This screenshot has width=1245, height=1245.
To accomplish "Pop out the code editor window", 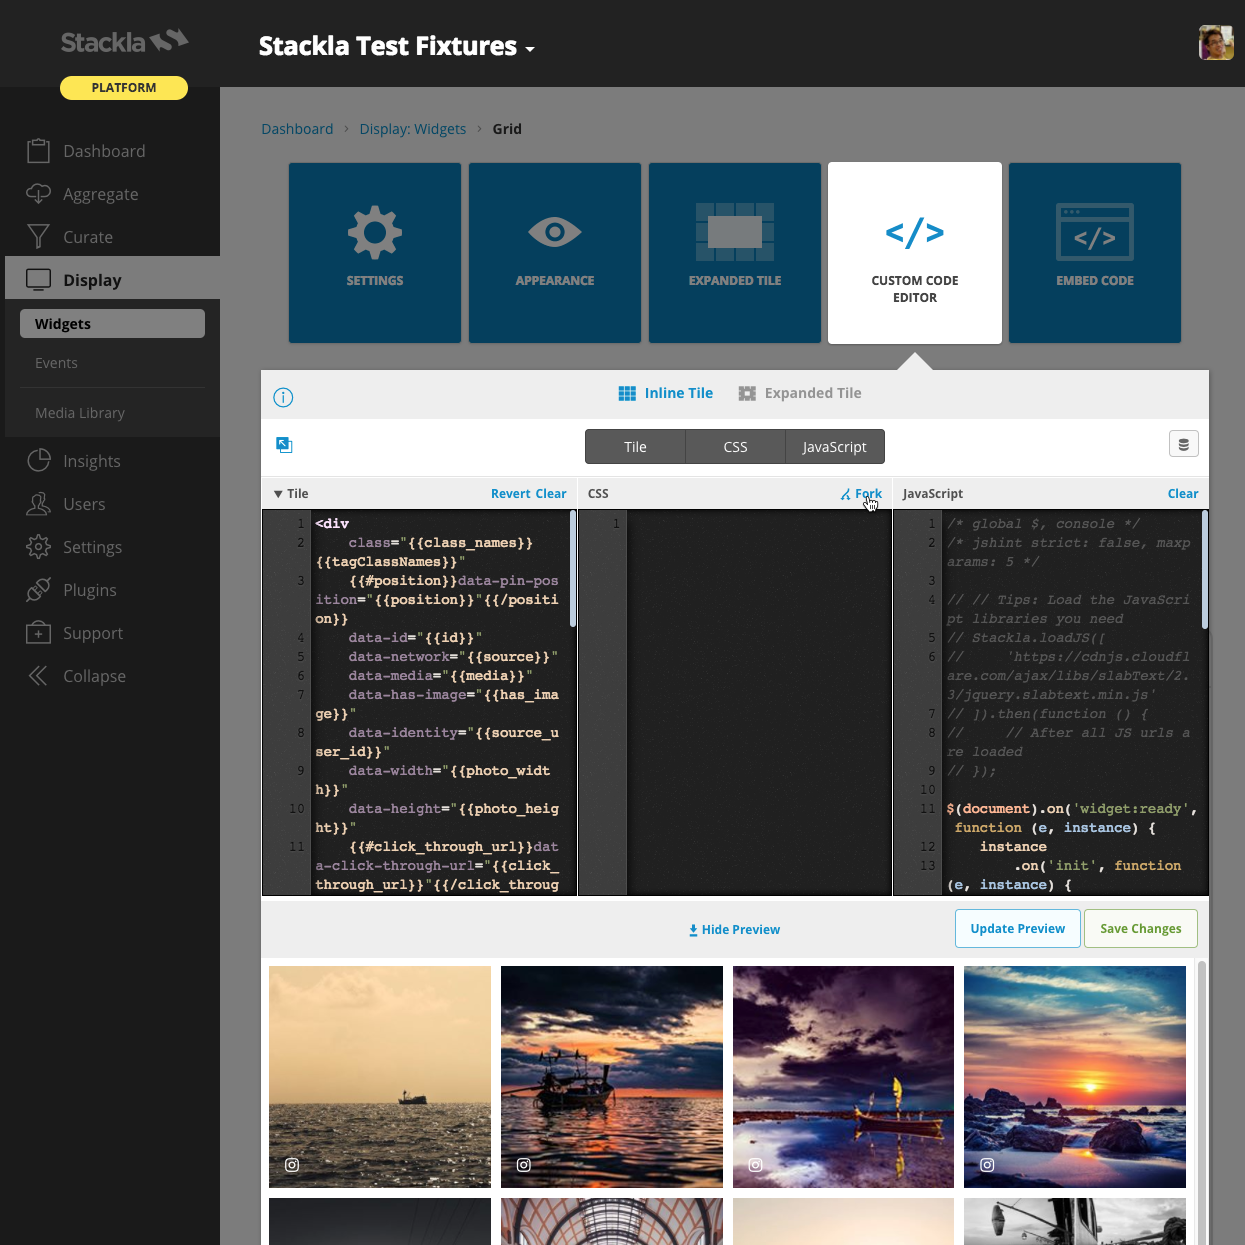I will coord(284,443).
